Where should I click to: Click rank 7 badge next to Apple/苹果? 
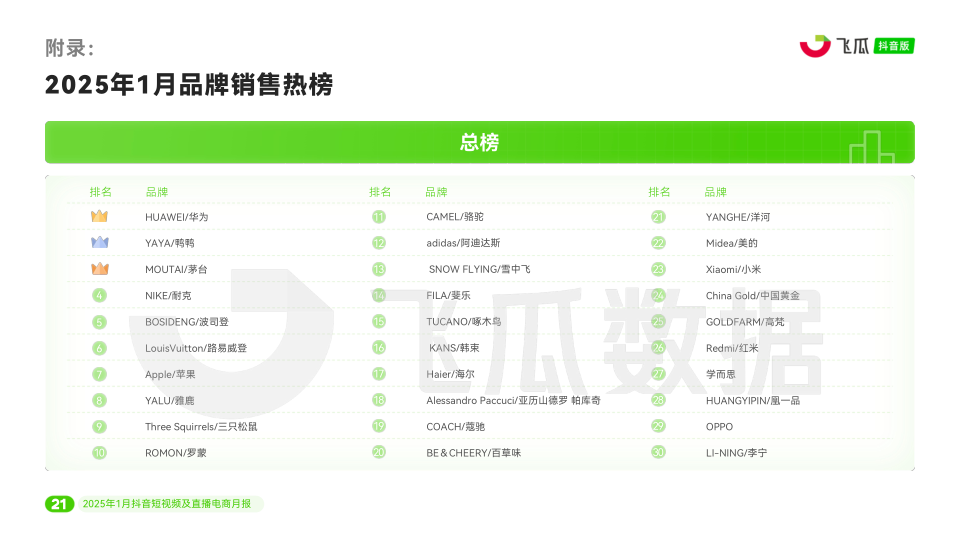pos(99,374)
